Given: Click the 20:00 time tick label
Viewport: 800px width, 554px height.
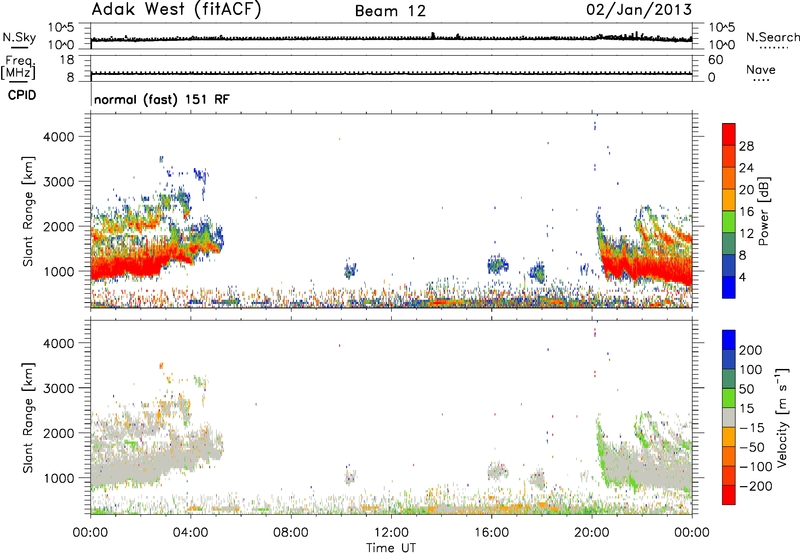Looking at the screenshot, I should tap(591, 533).
